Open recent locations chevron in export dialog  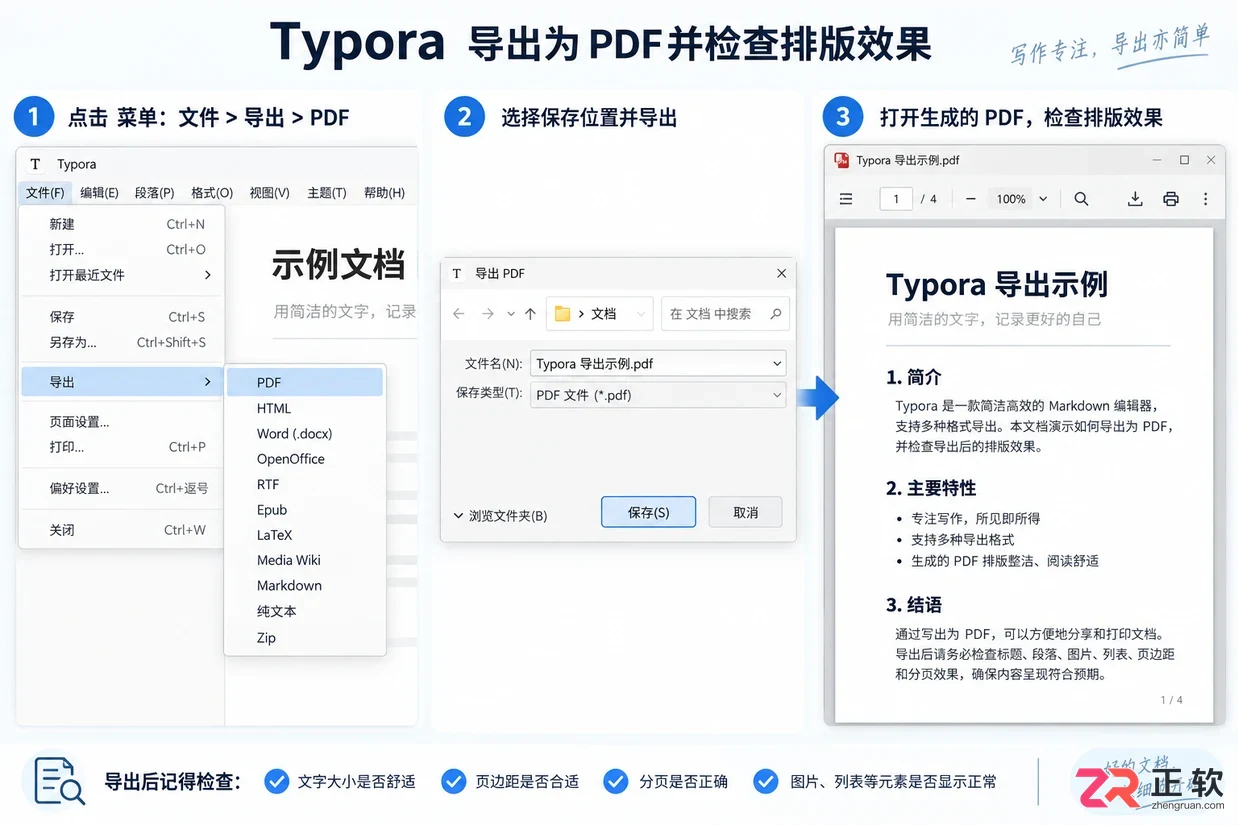coord(511,314)
